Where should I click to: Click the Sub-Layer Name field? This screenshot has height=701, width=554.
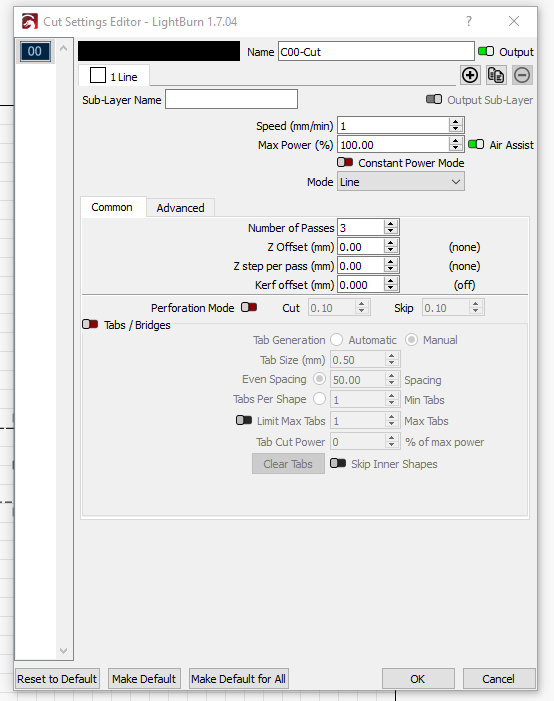click(x=231, y=99)
